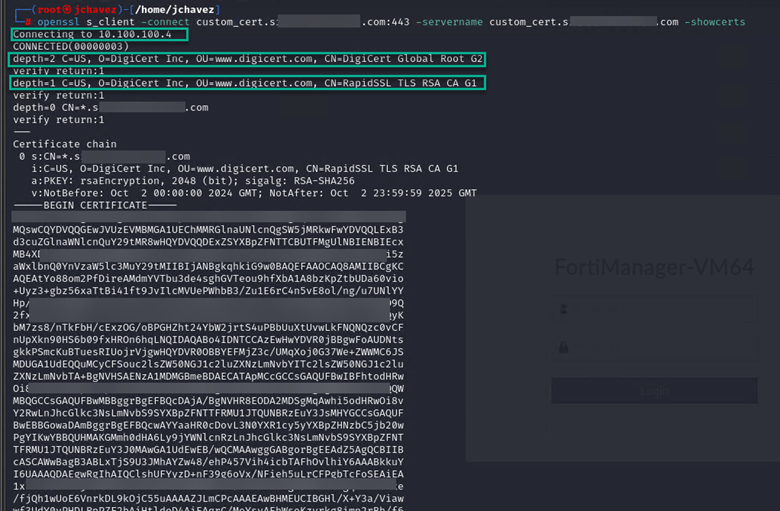Click the 'verify return:1' line below depth=0

pyautogui.click(x=58, y=120)
